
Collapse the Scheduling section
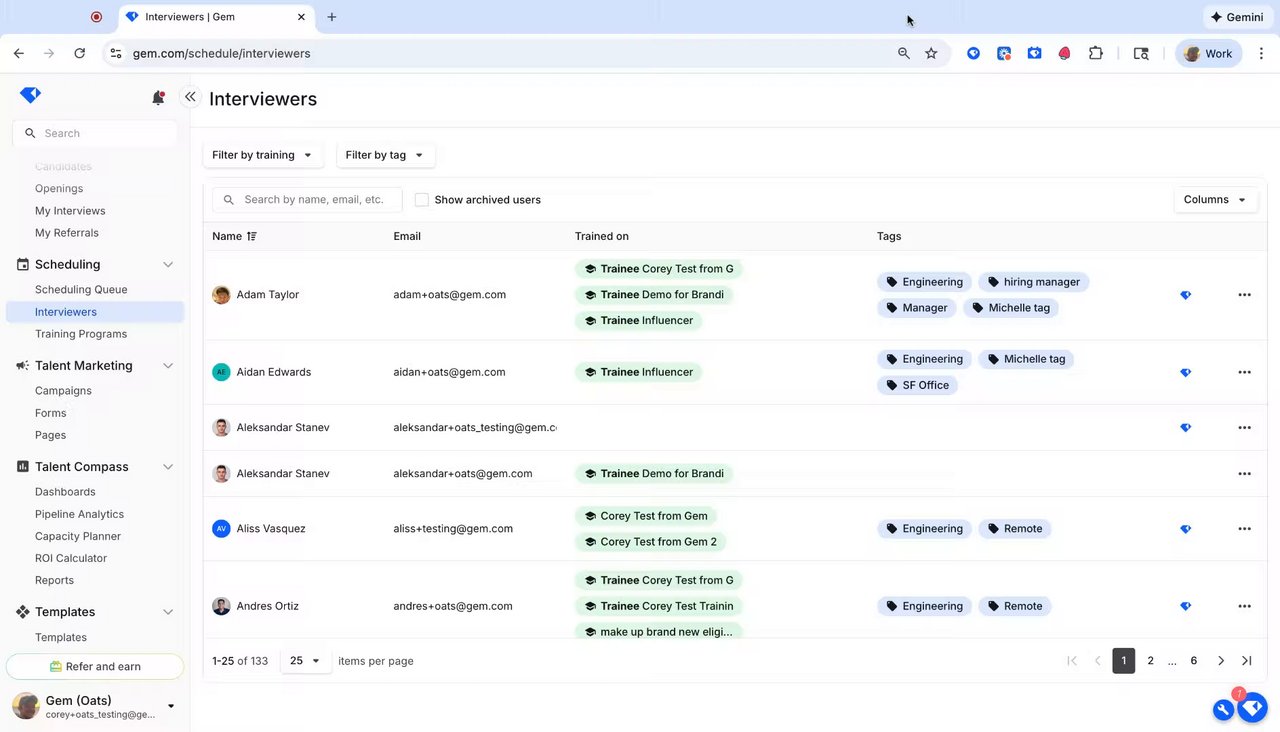pyautogui.click(x=168, y=265)
